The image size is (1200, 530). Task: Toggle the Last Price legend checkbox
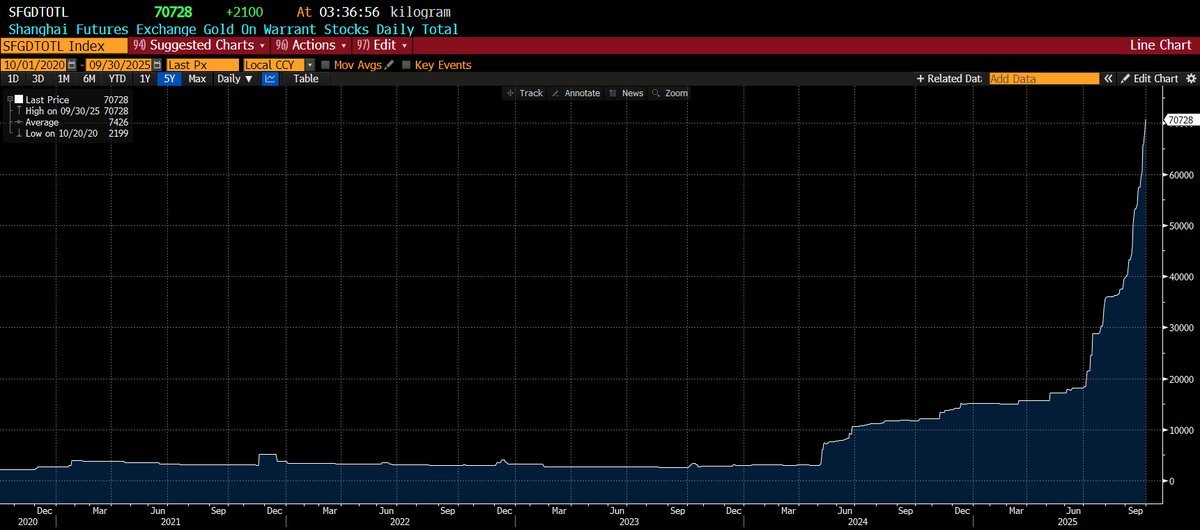pyautogui.click(x=17, y=99)
